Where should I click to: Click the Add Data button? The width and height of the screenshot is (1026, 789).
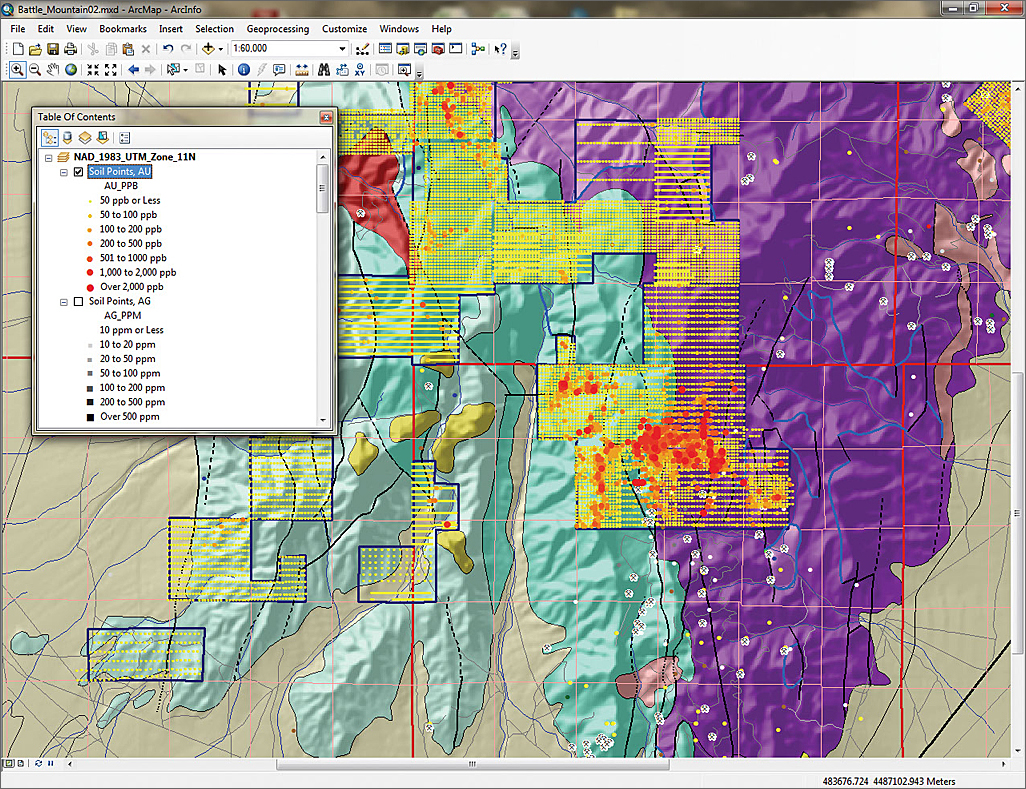point(209,49)
